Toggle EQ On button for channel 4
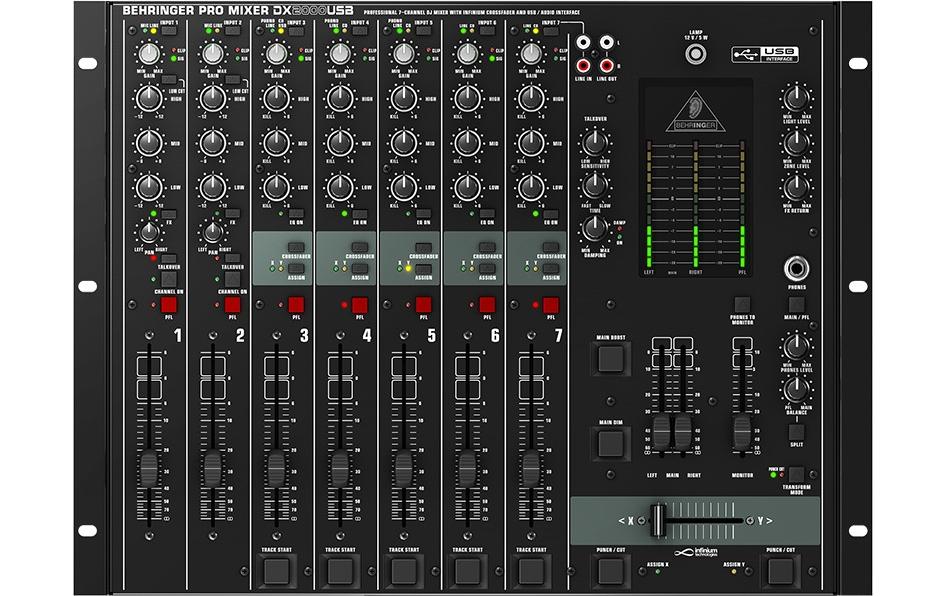Screen dimensions: 947x596 coord(360,214)
